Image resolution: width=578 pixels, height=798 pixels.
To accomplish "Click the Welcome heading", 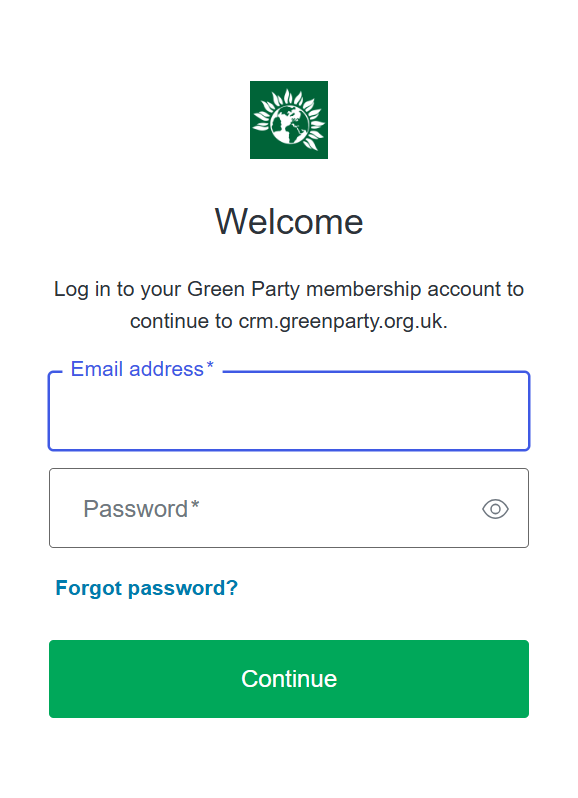I will [288, 221].
